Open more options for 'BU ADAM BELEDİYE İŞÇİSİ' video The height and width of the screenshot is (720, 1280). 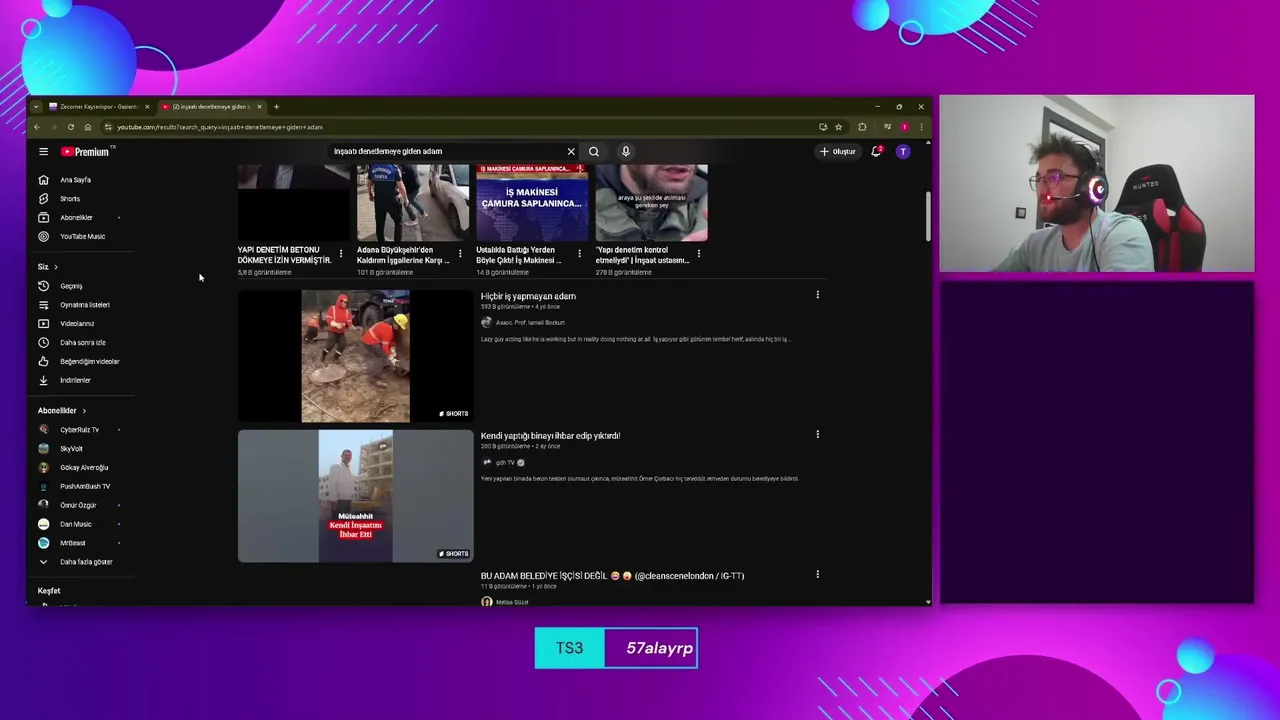818,575
